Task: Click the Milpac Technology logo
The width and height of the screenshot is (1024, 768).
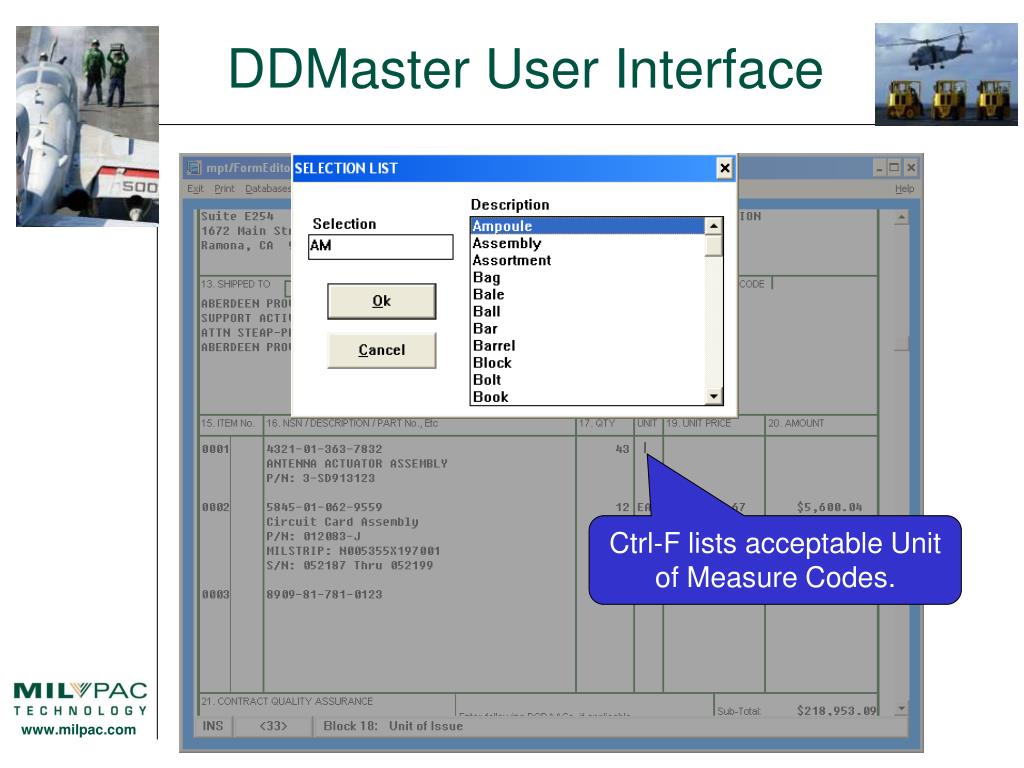Action: point(80,699)
